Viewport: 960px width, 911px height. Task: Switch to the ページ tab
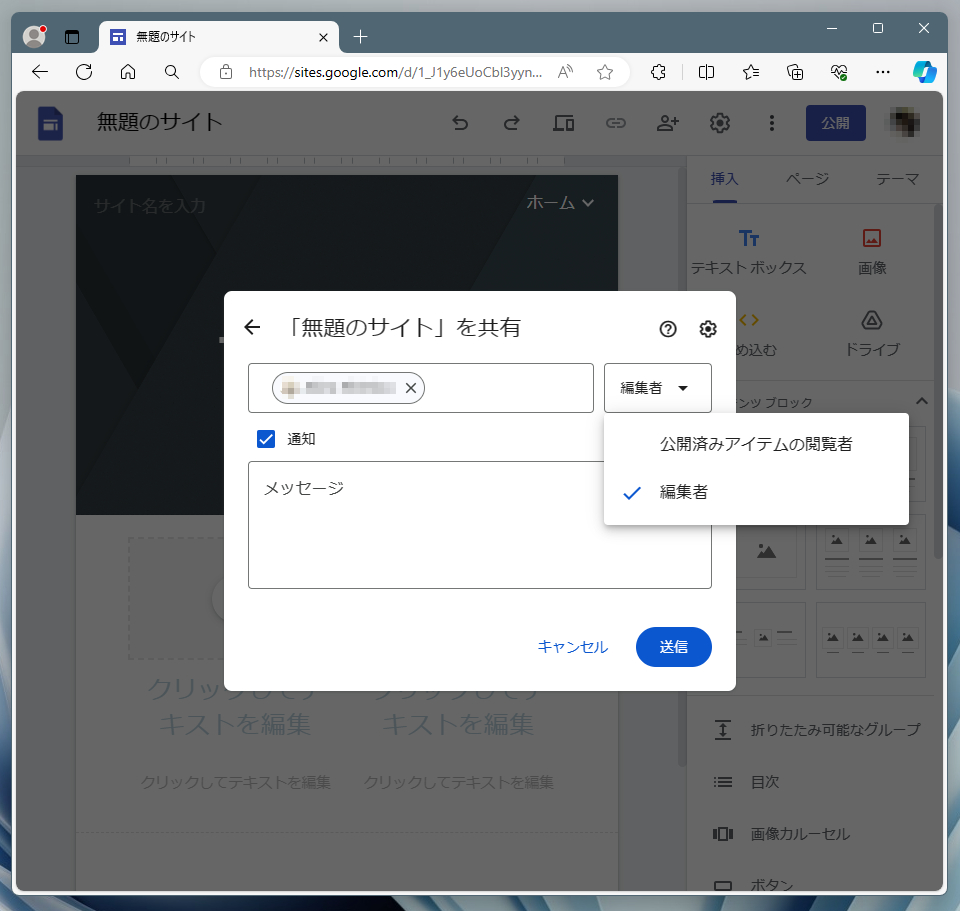(x=807, y=179)
